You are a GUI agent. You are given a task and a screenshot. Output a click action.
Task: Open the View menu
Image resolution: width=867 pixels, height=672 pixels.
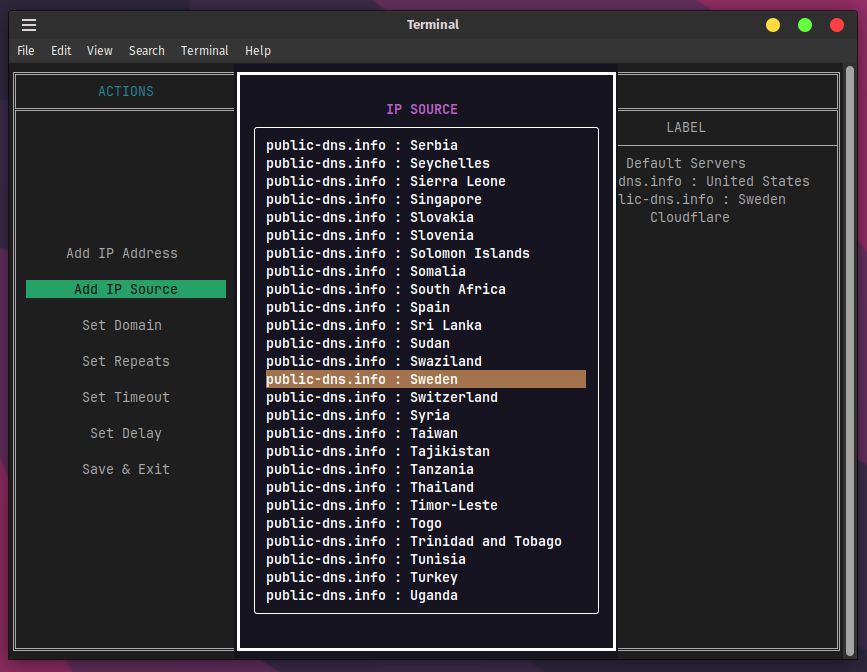pos(100,51)
